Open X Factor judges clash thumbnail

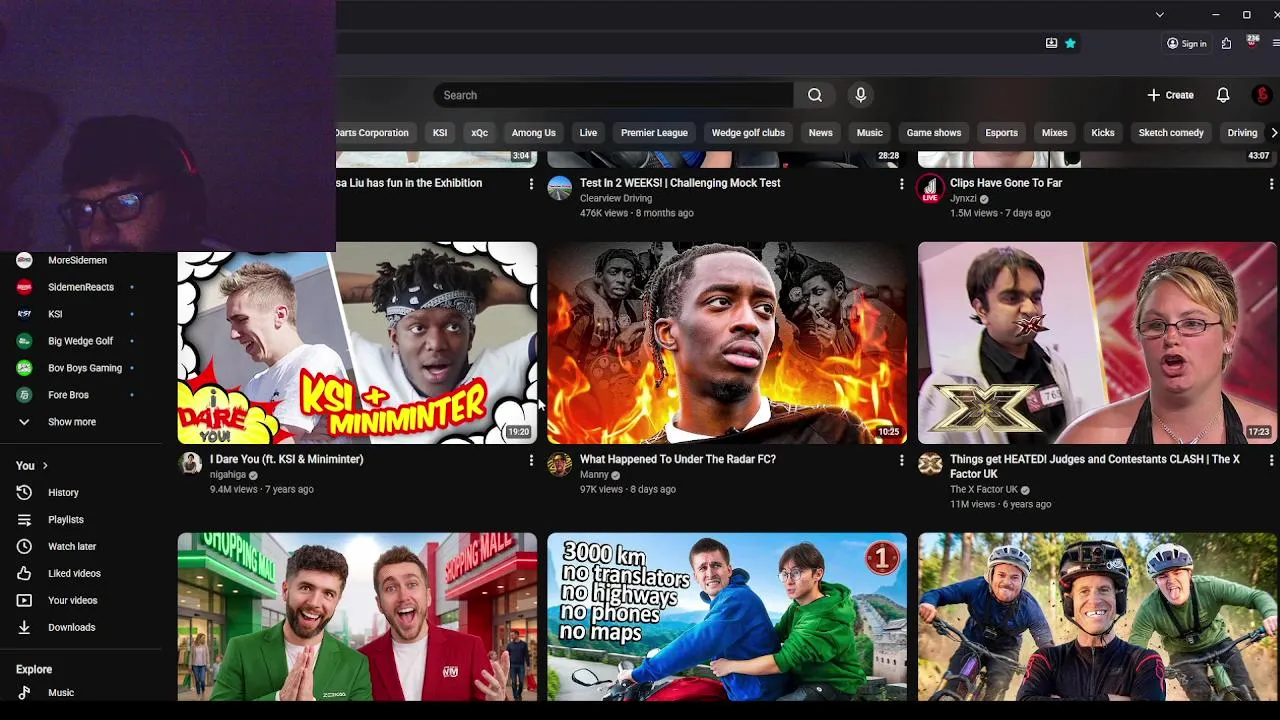click(x=1097, y=343)
